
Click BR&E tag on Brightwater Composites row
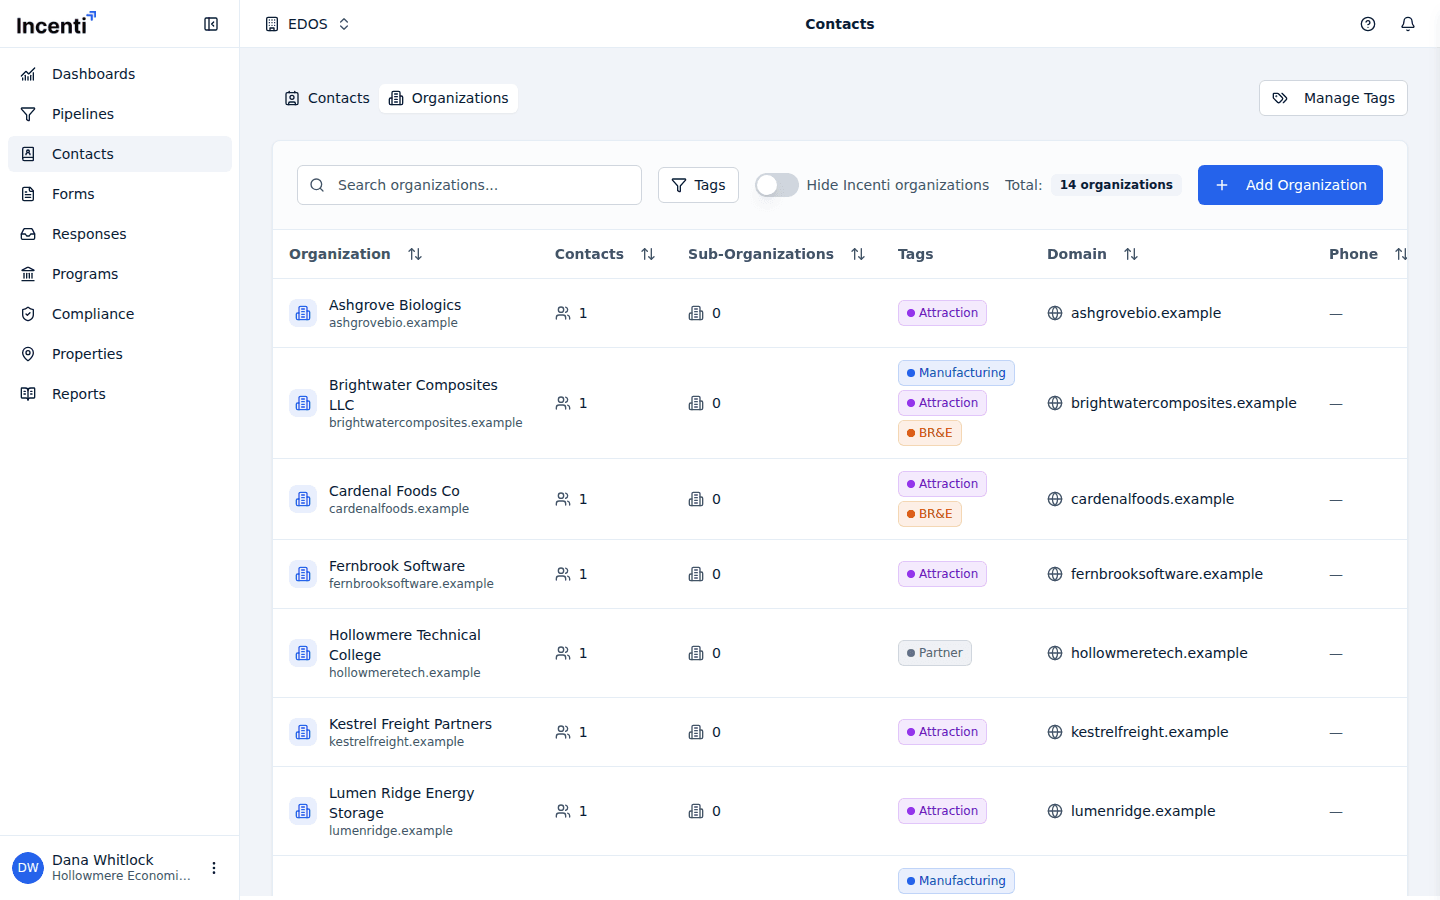click(929, 433)
